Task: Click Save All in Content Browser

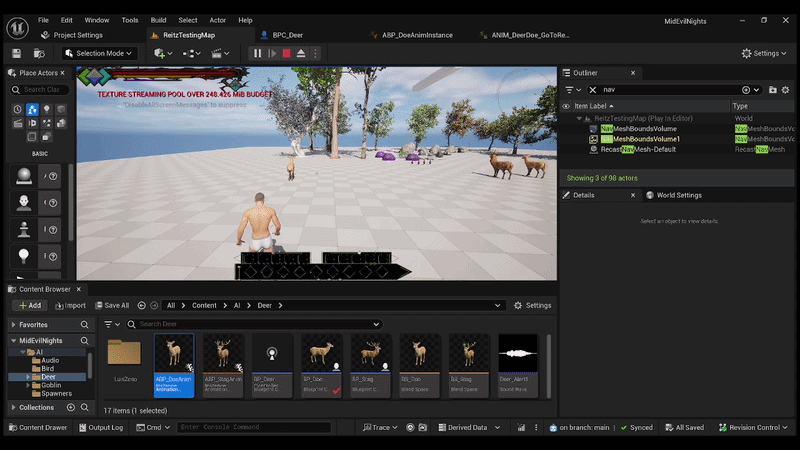Action: [112, 306]
